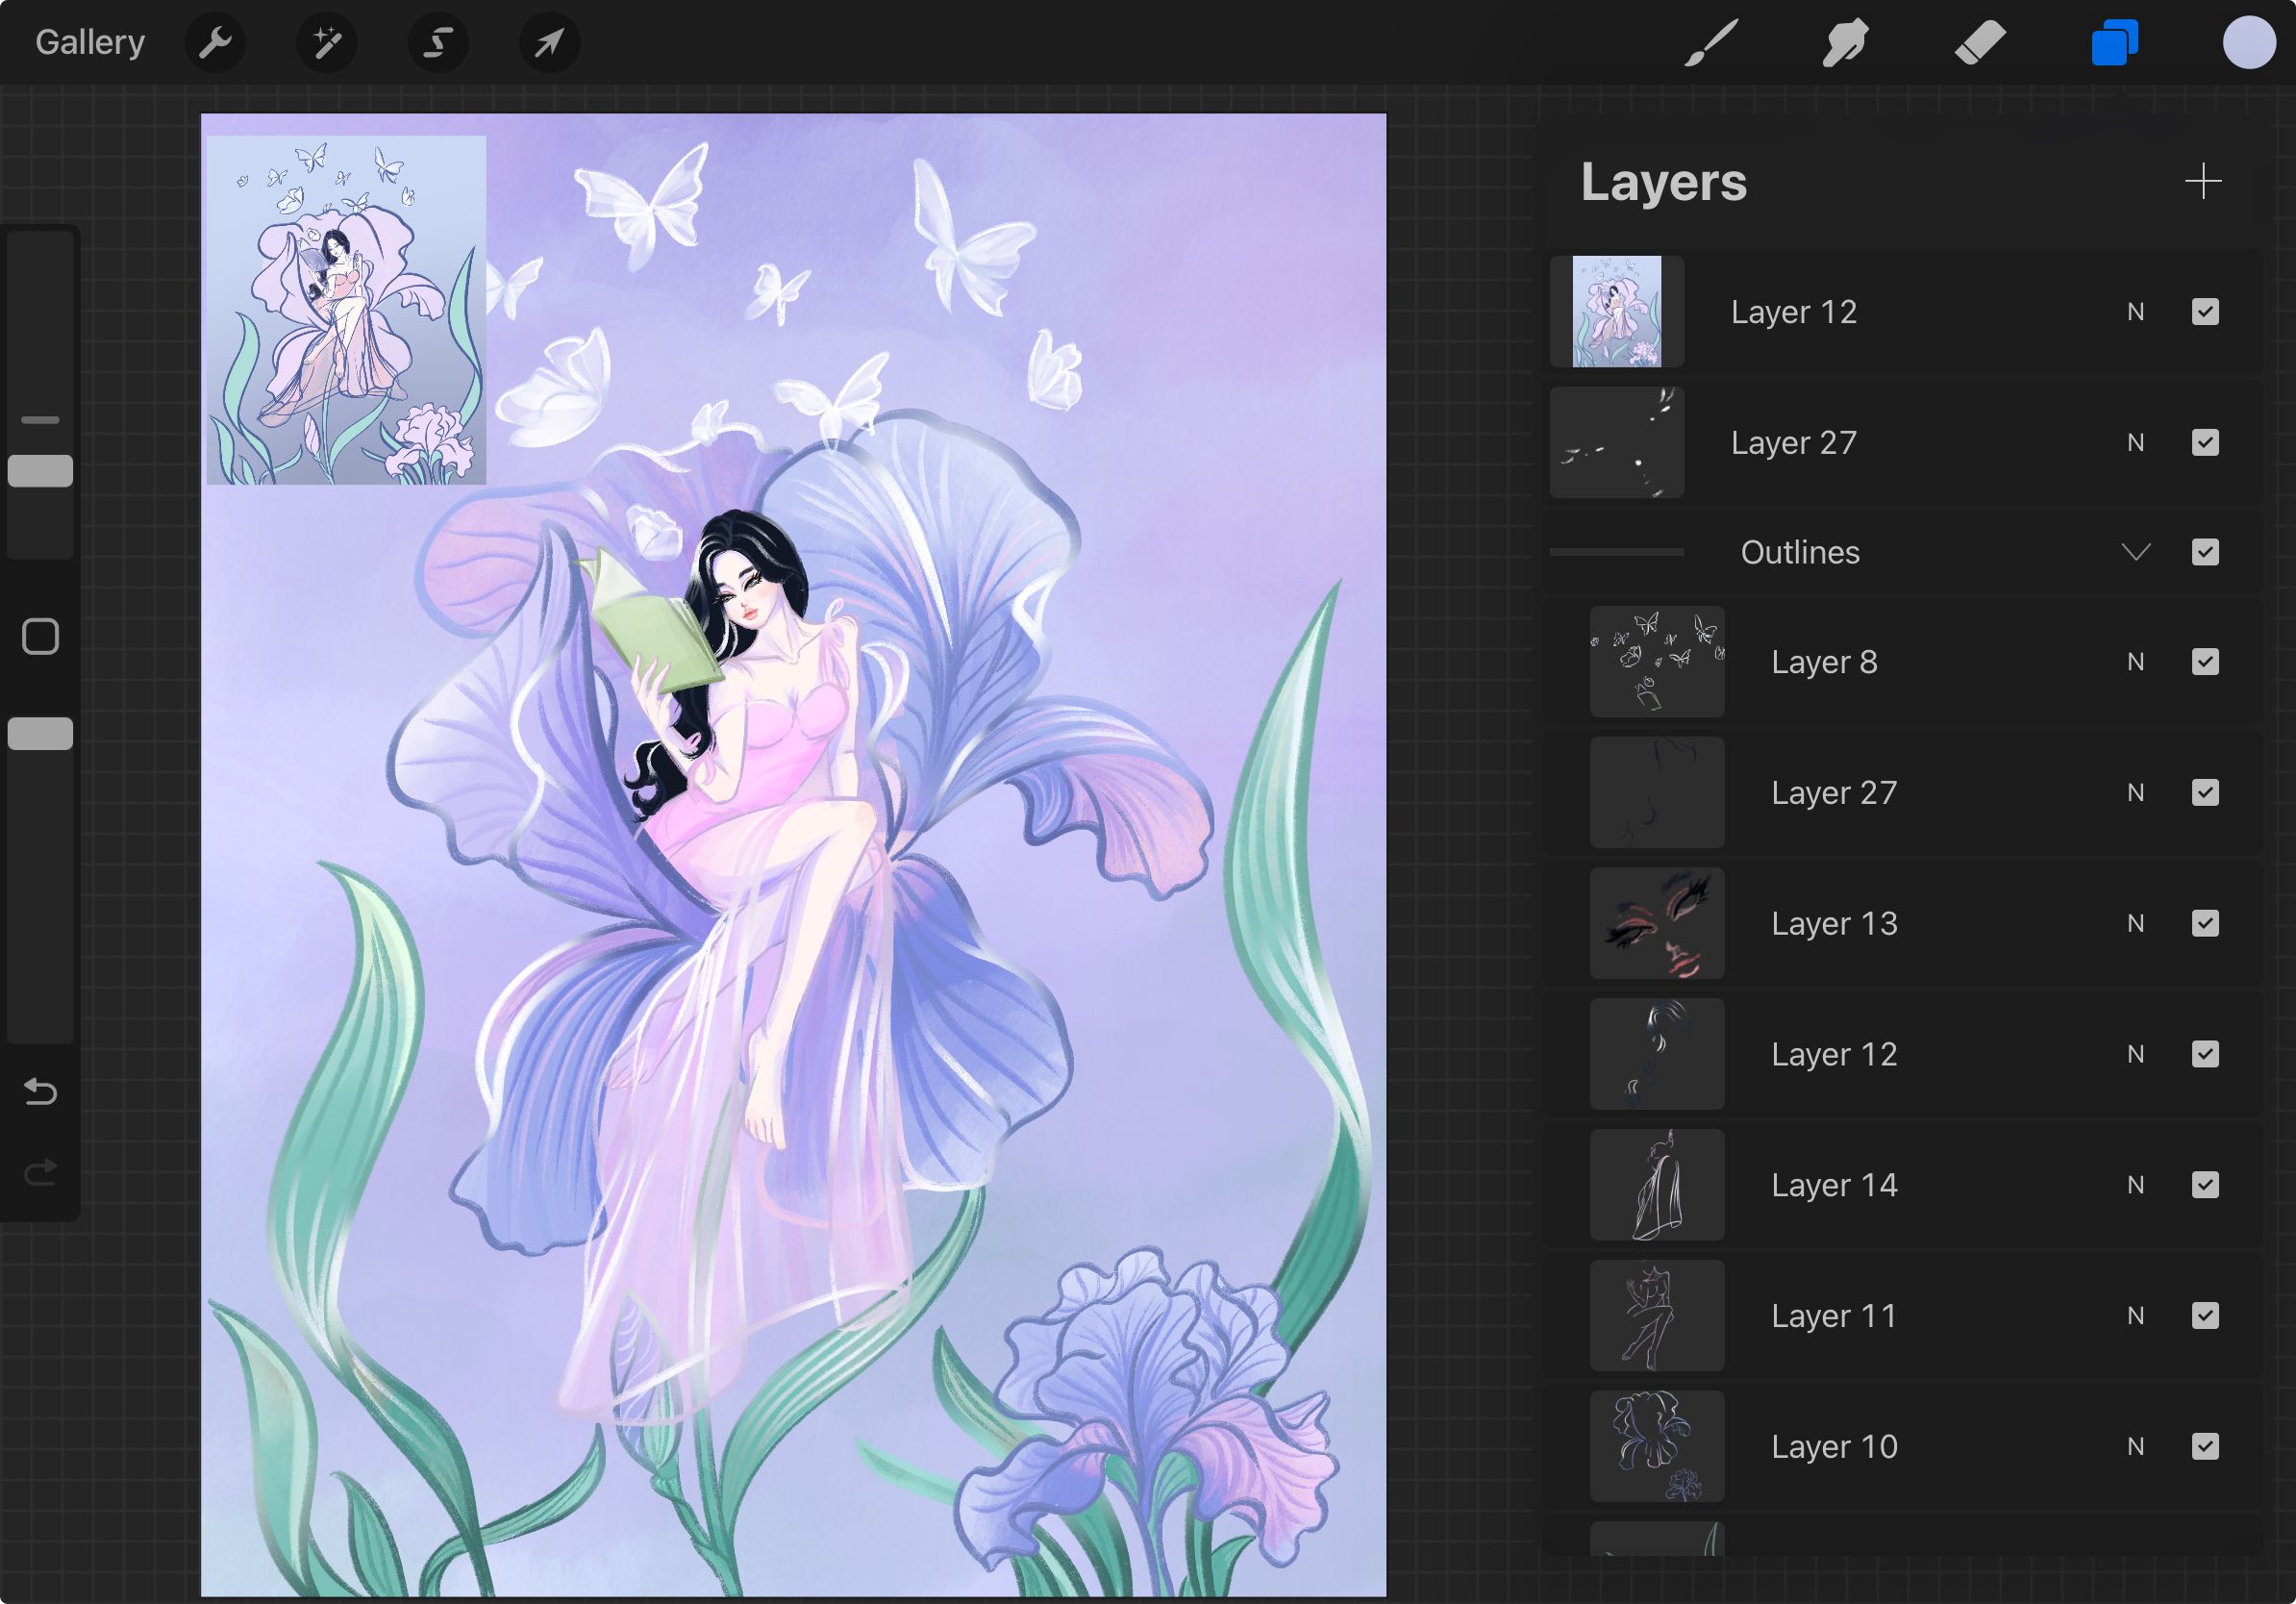Activate the Selection S tool

pos(438,42)
